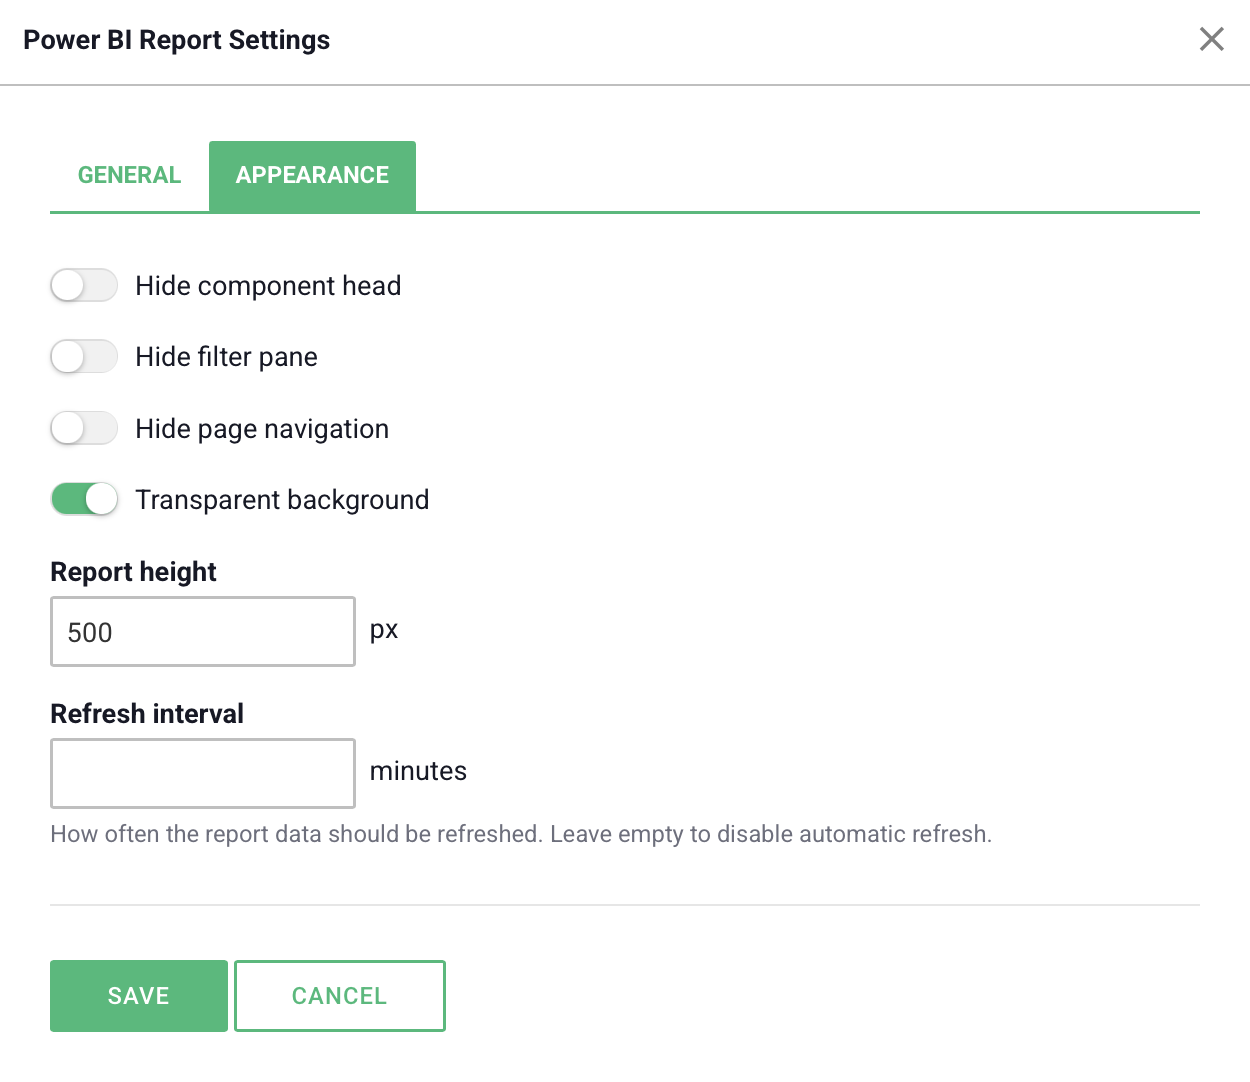
Task: Click the "Hide filter pane" label text
Action: pyautogui.click(x=227, y=357)
